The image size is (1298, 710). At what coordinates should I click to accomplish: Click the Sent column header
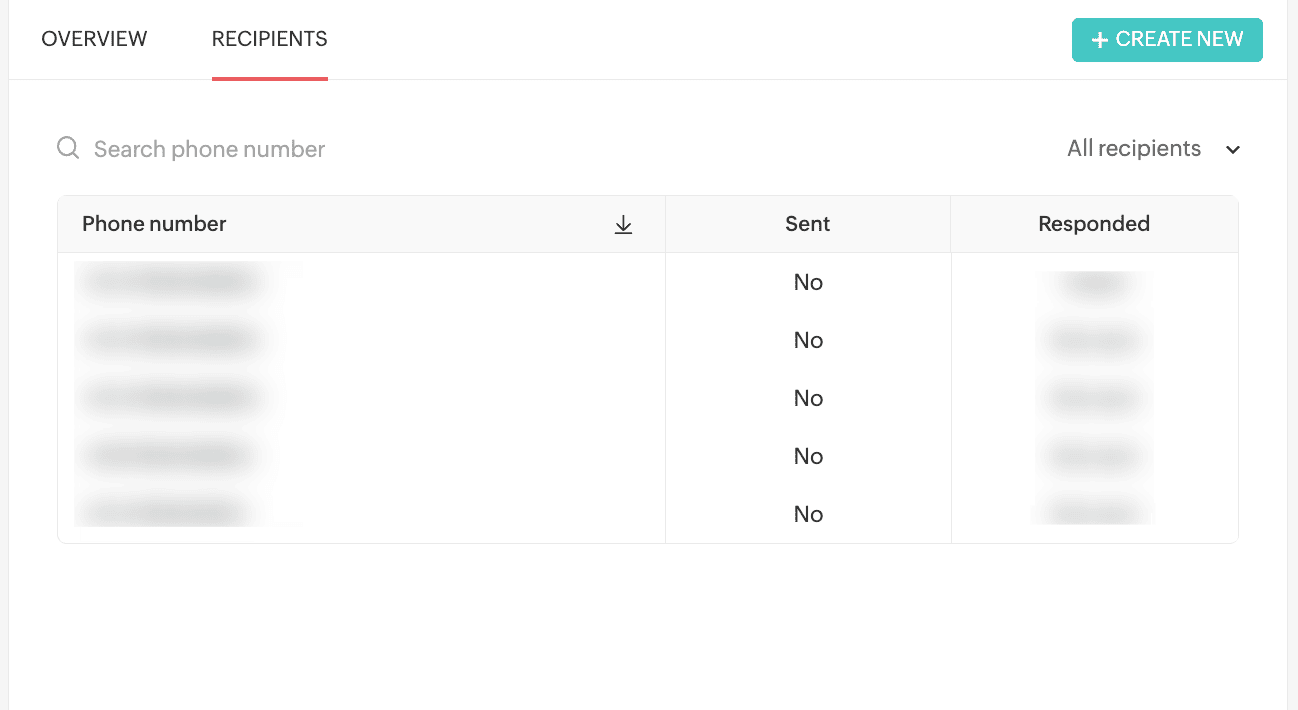808,224
